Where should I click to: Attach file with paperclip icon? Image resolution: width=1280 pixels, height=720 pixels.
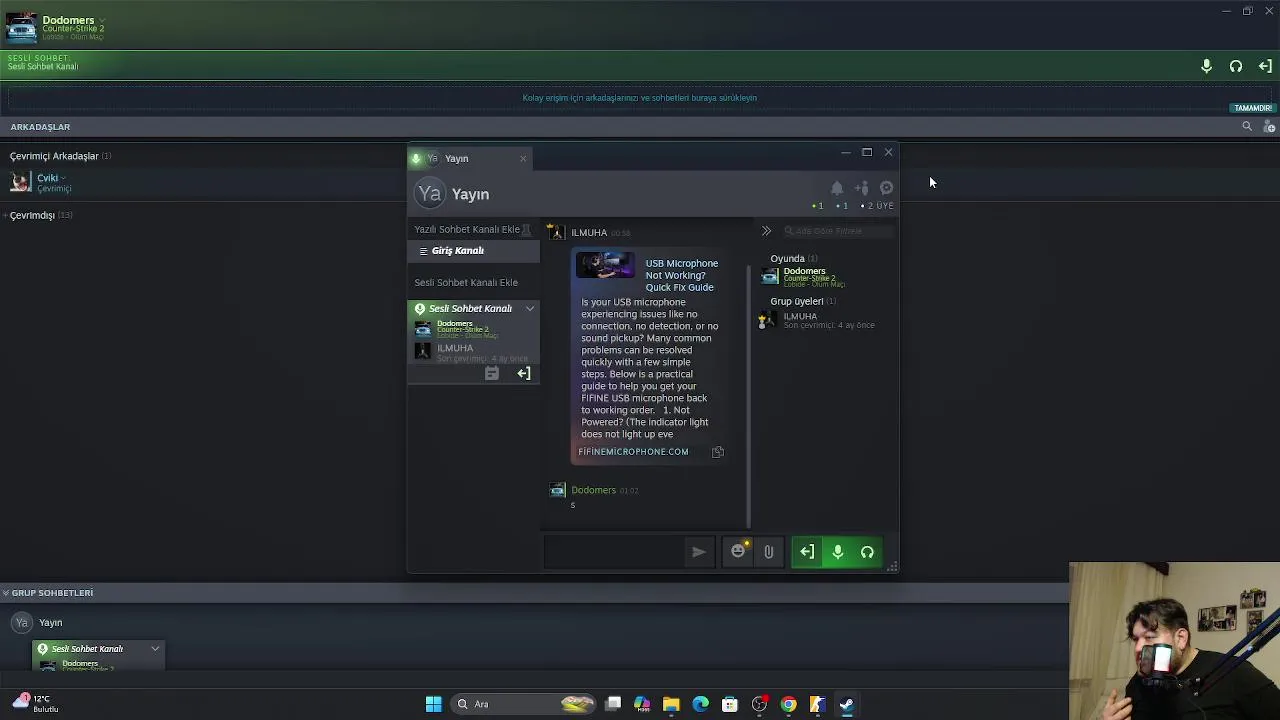(768, 552)
